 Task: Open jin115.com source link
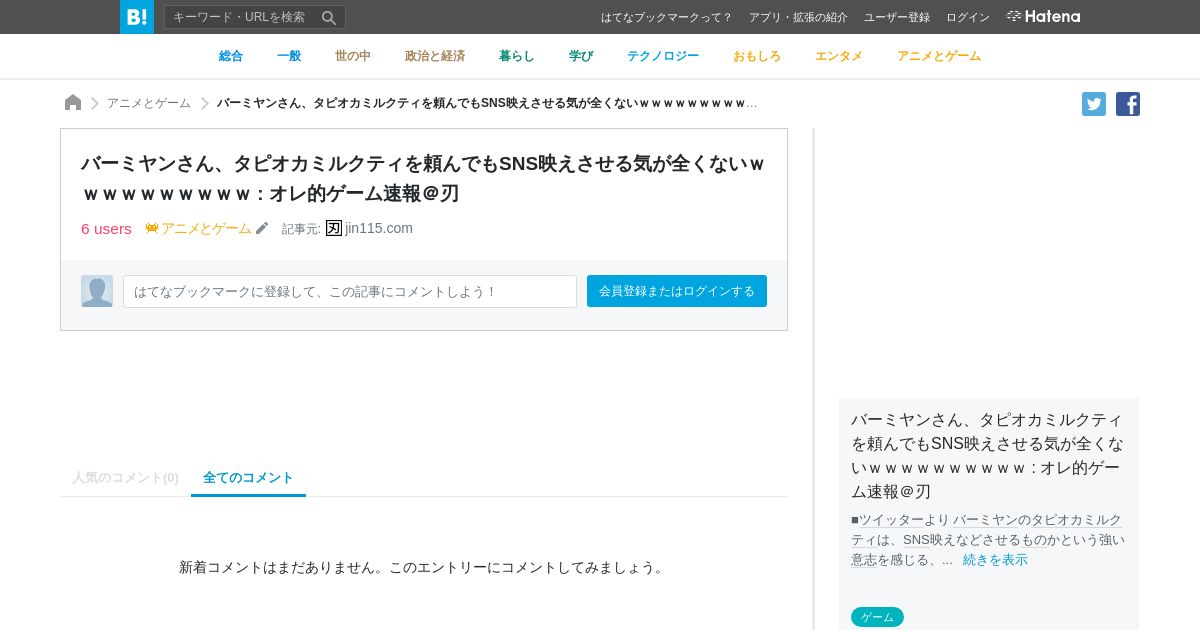click(x=379, y=228)
